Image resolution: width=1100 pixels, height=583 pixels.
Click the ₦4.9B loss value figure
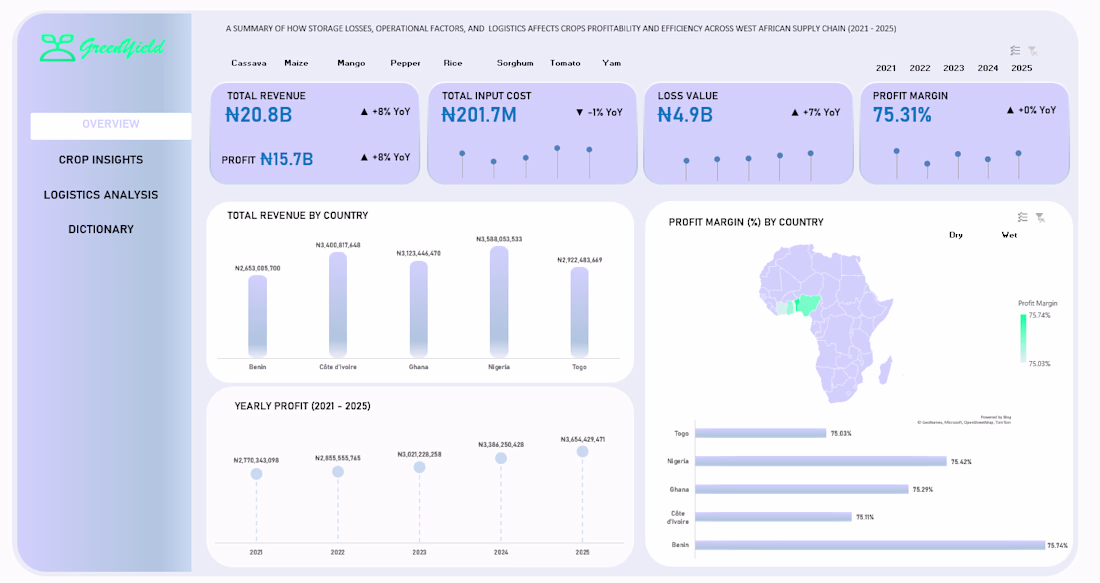click(685, 114)
